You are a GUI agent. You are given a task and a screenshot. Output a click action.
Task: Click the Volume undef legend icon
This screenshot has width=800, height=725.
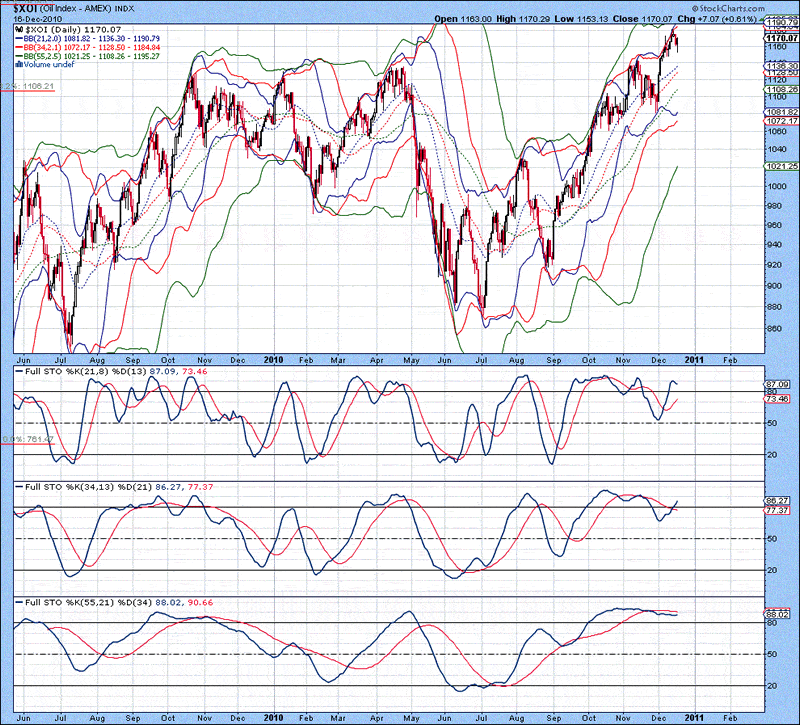[23, 65]
